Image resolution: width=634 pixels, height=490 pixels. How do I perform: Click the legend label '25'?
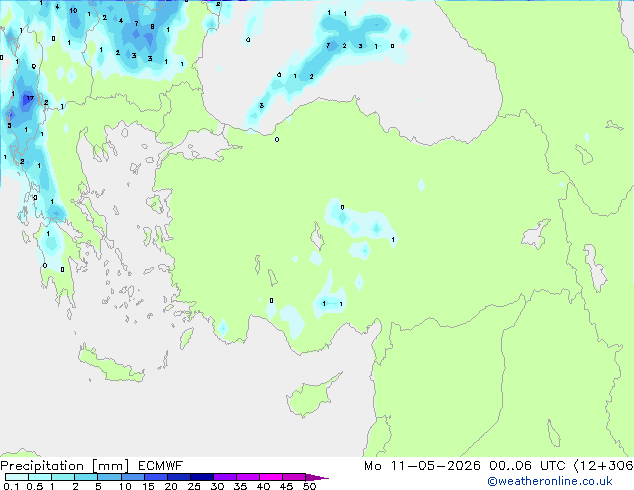click(194, 486)
